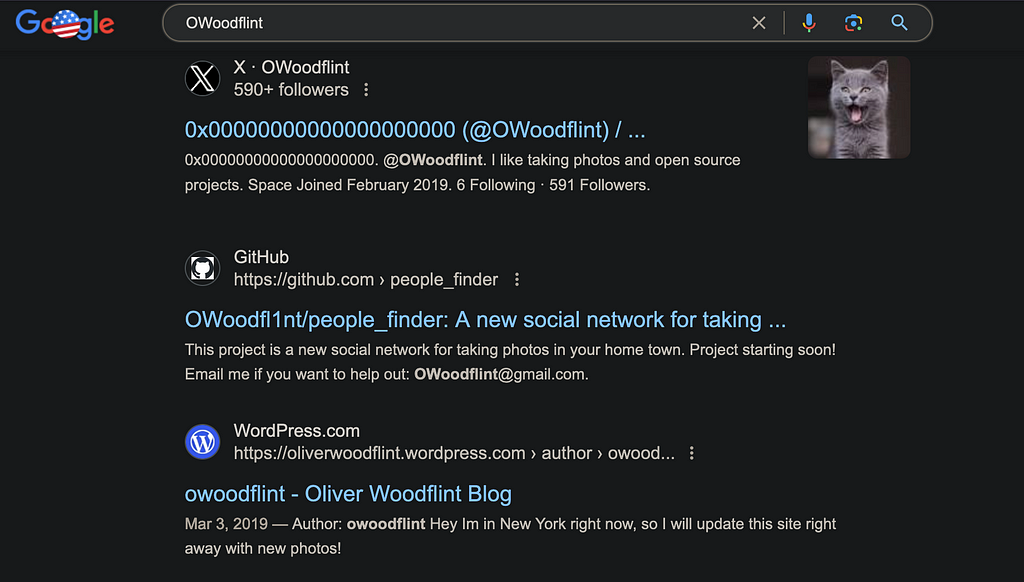Open the OWoodfl1nt/people_finder GitHub result
Viewport: 1024px width, 582px height.
point(485,319)
